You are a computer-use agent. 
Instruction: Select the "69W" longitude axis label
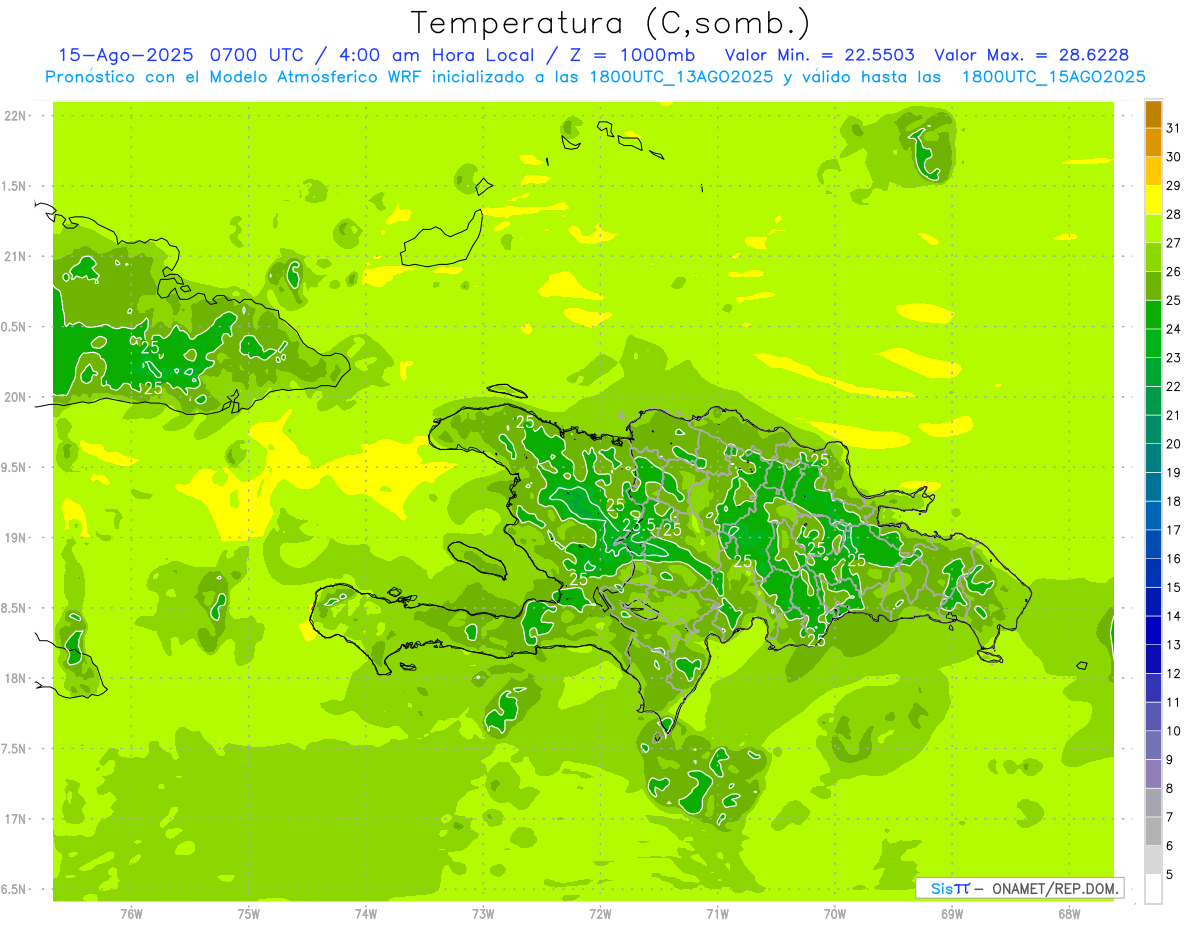coord(952,914)
